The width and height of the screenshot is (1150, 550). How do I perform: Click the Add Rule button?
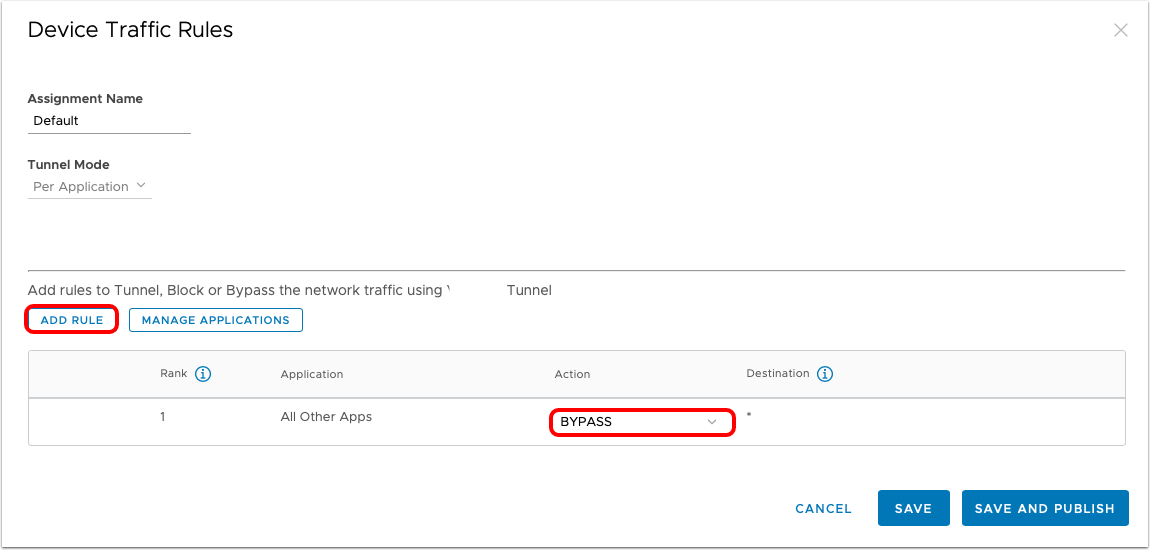pos(72,320)
